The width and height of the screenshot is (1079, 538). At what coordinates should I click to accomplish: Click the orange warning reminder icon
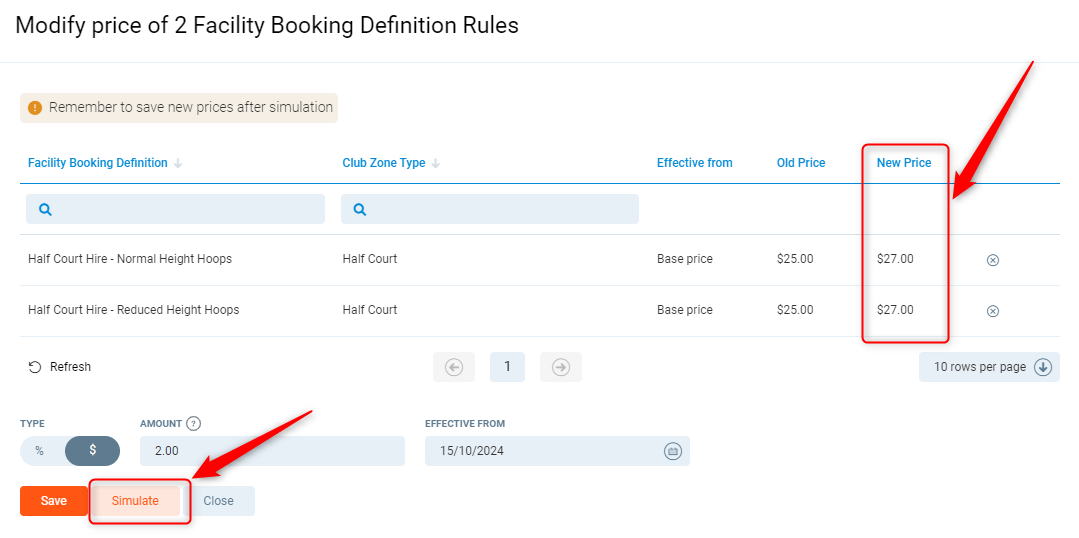35,108
